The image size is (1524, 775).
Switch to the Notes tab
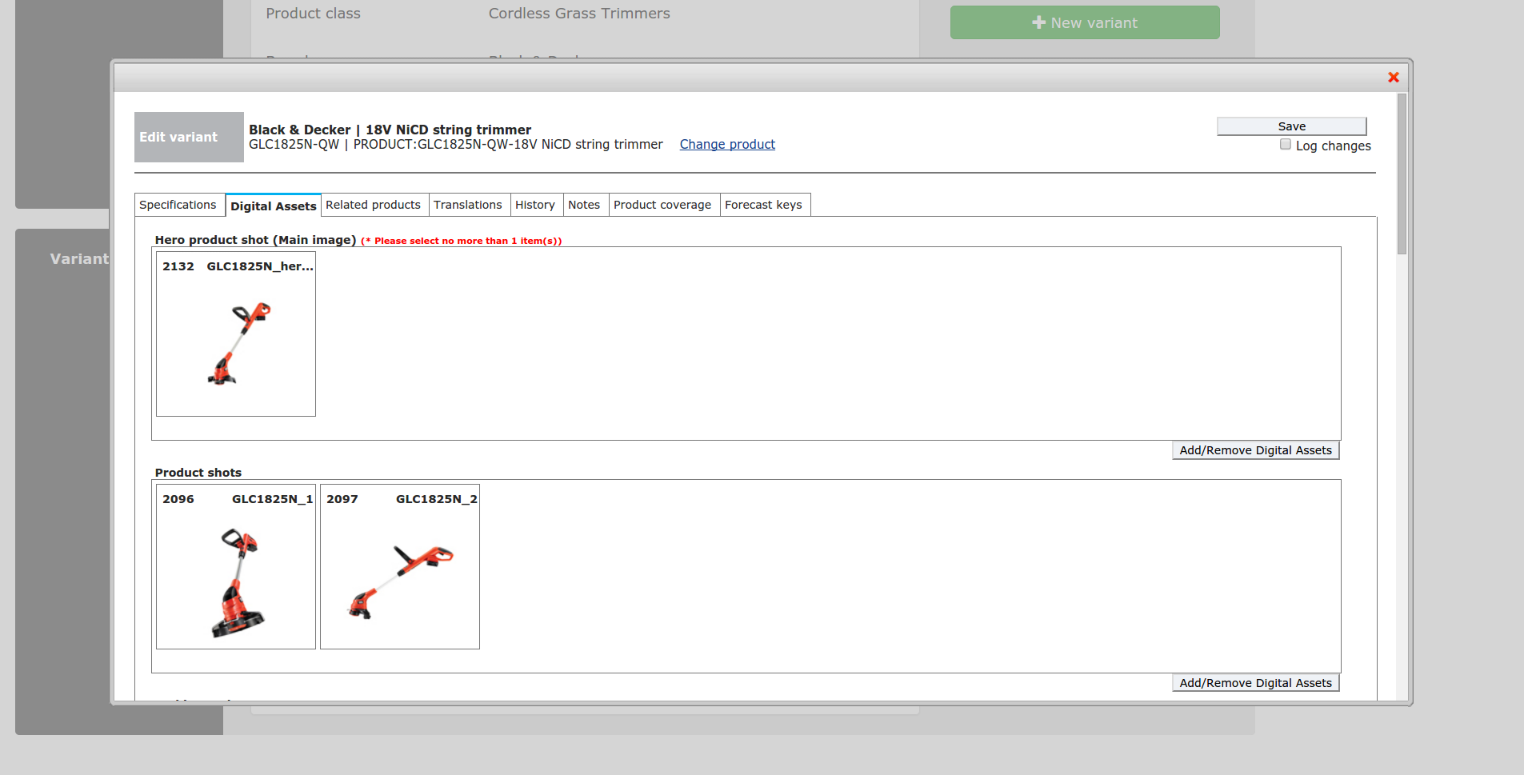pos(584,205)
